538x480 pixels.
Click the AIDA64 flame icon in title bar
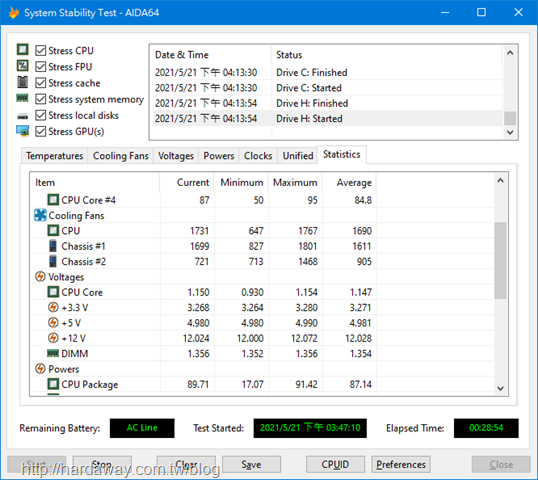pyautogui.click(x=14, y=13)
